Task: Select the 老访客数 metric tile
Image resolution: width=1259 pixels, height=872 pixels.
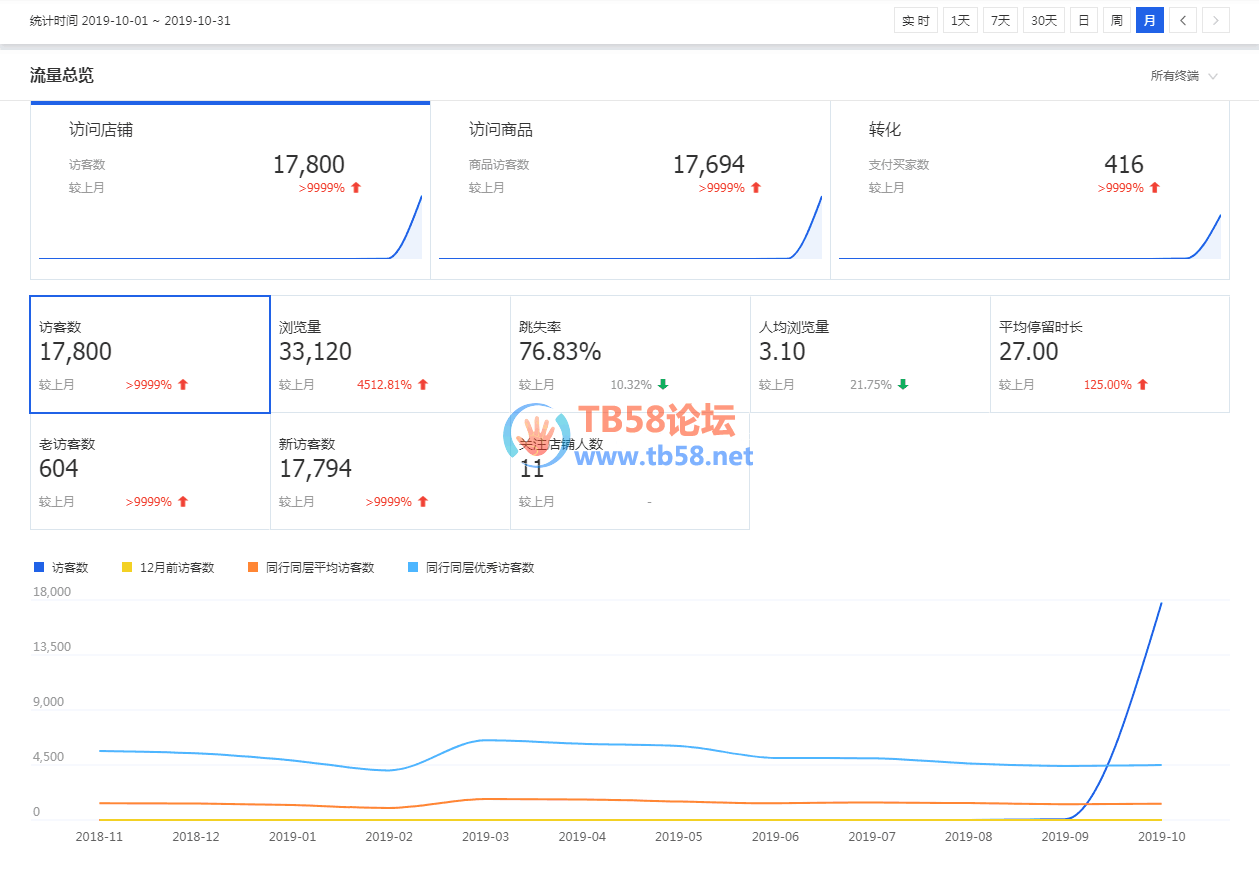Action: coord(150,471)
